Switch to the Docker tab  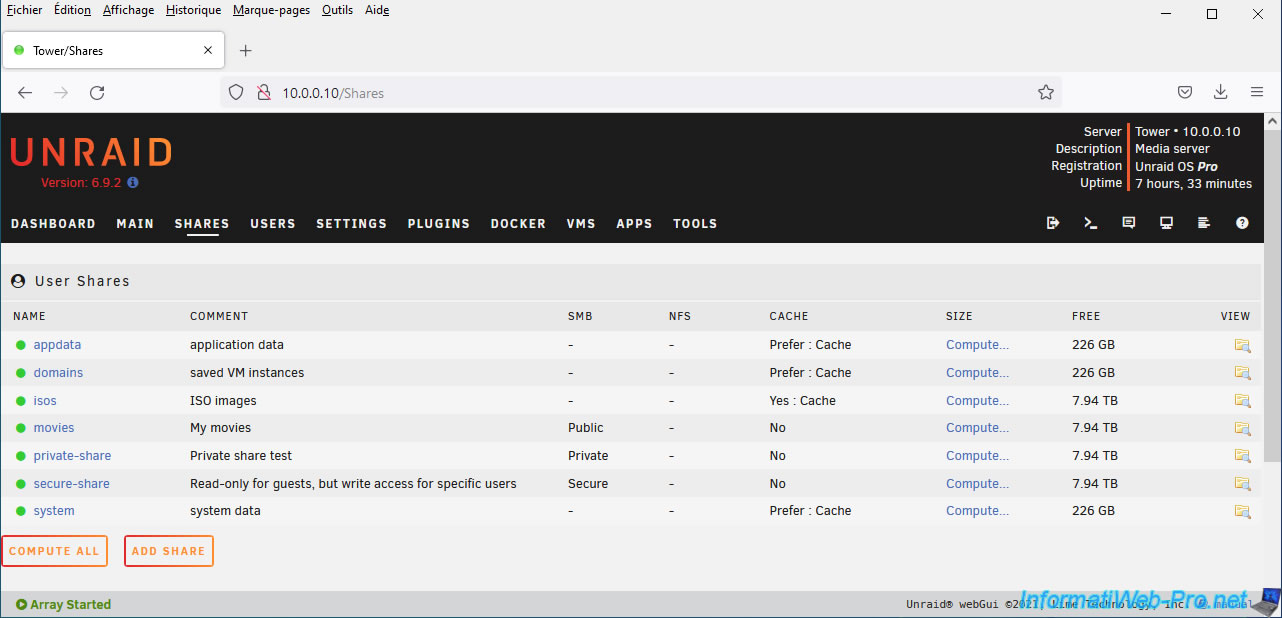coord(518,224)
